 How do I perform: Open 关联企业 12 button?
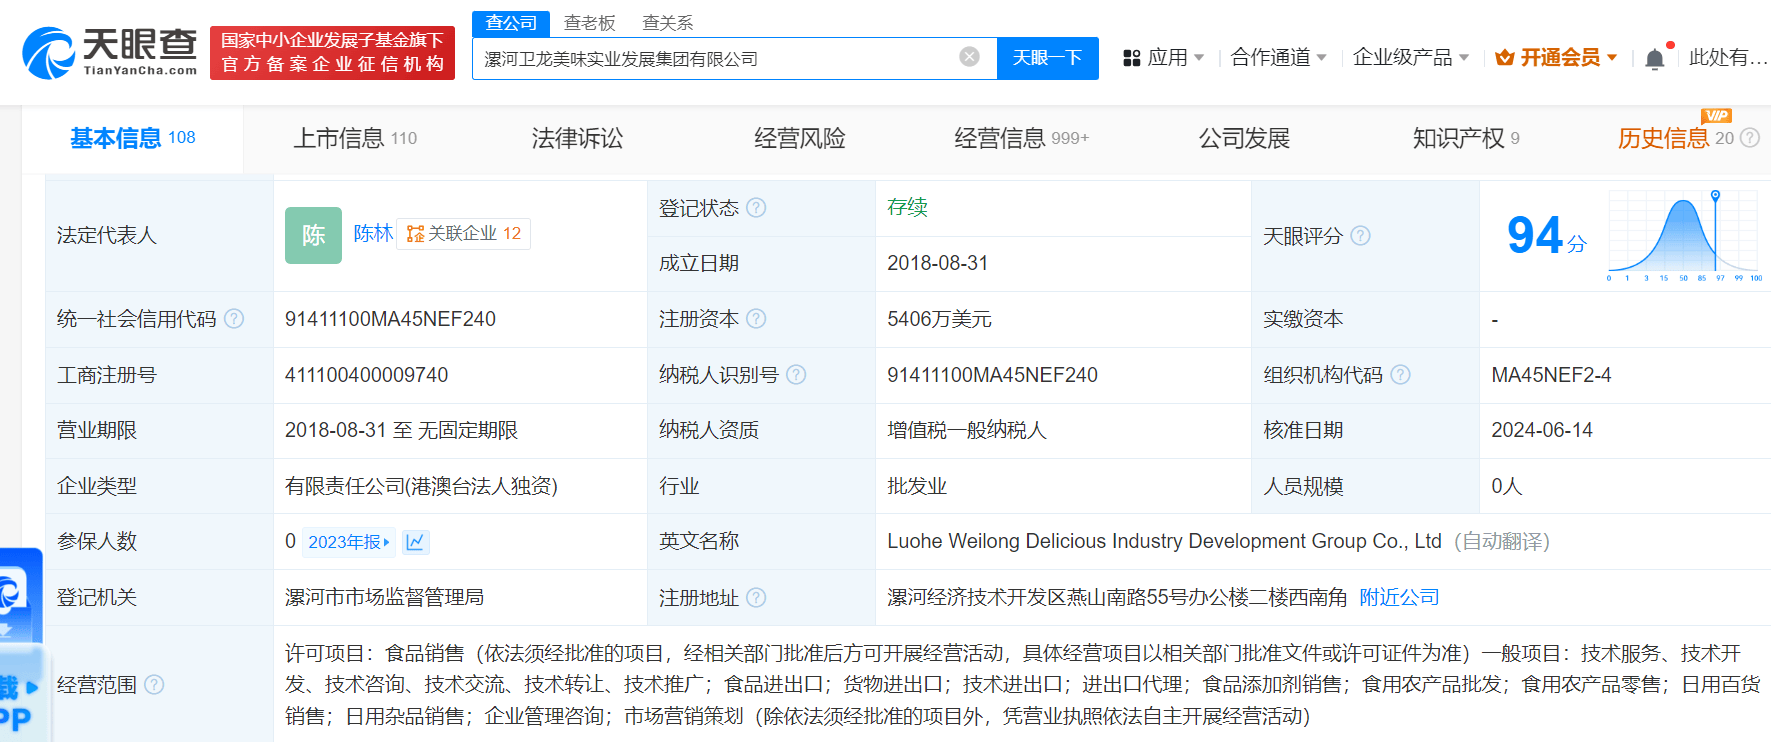[464, 234]
